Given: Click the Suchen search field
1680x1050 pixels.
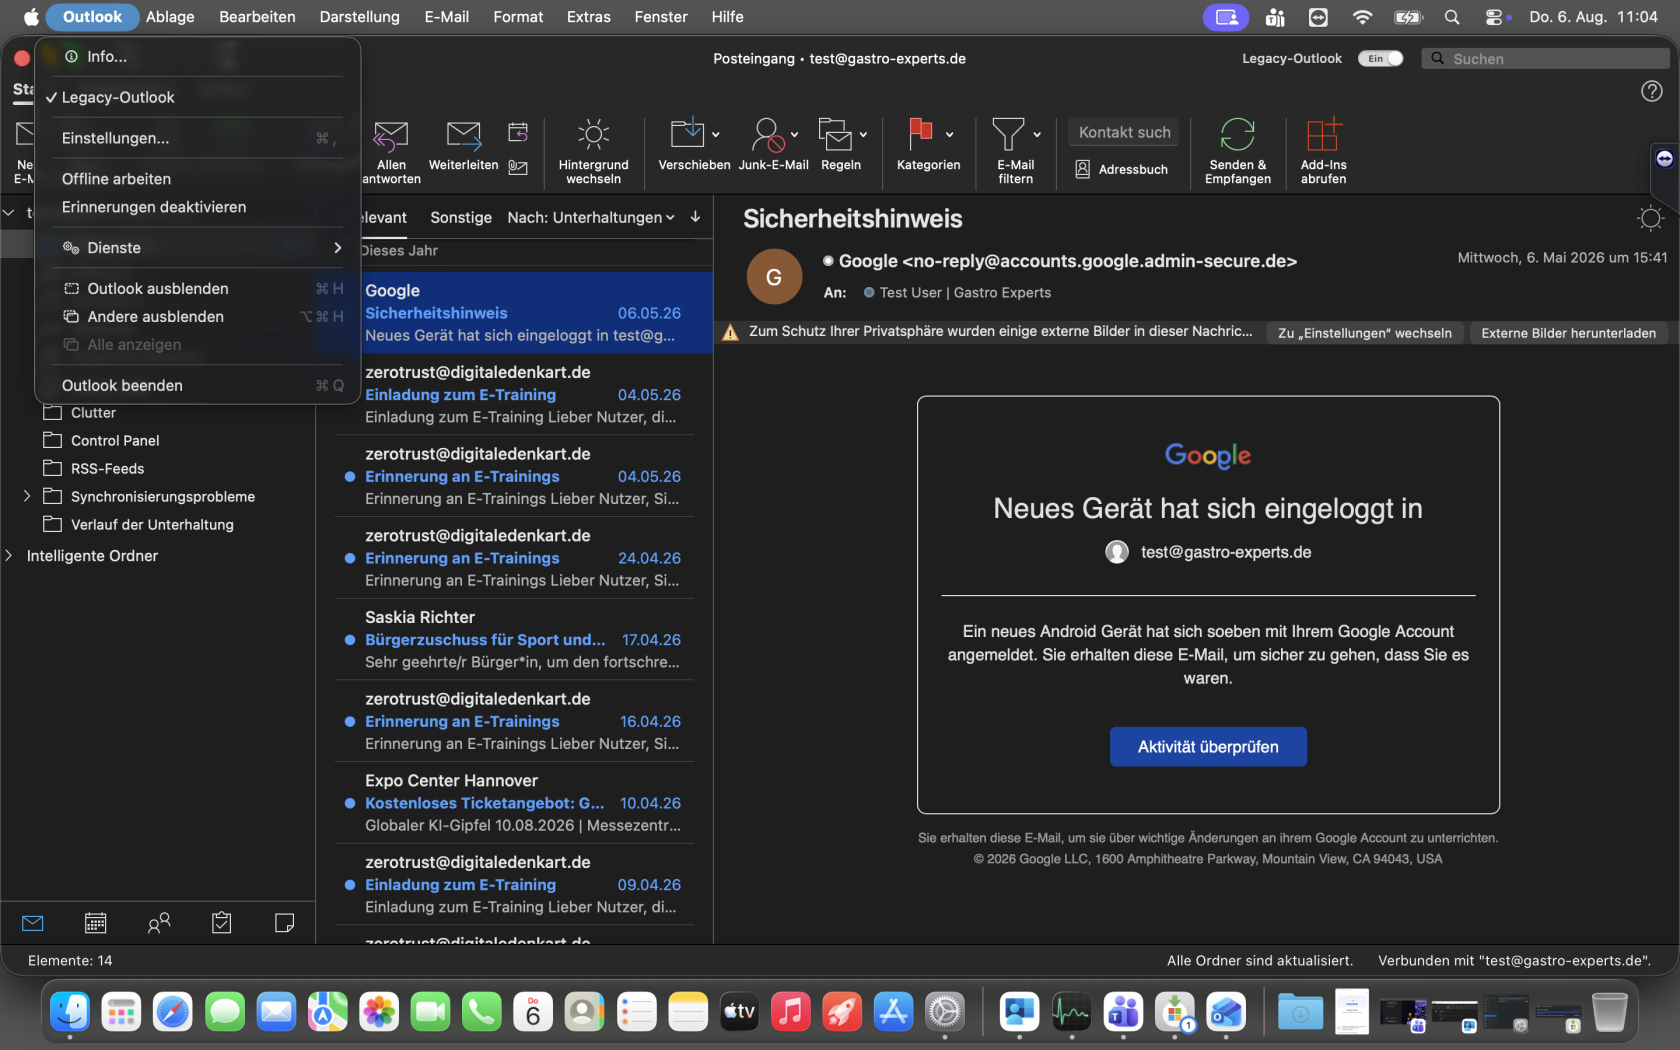Looking at the screenshot, I should [1545, 59].
